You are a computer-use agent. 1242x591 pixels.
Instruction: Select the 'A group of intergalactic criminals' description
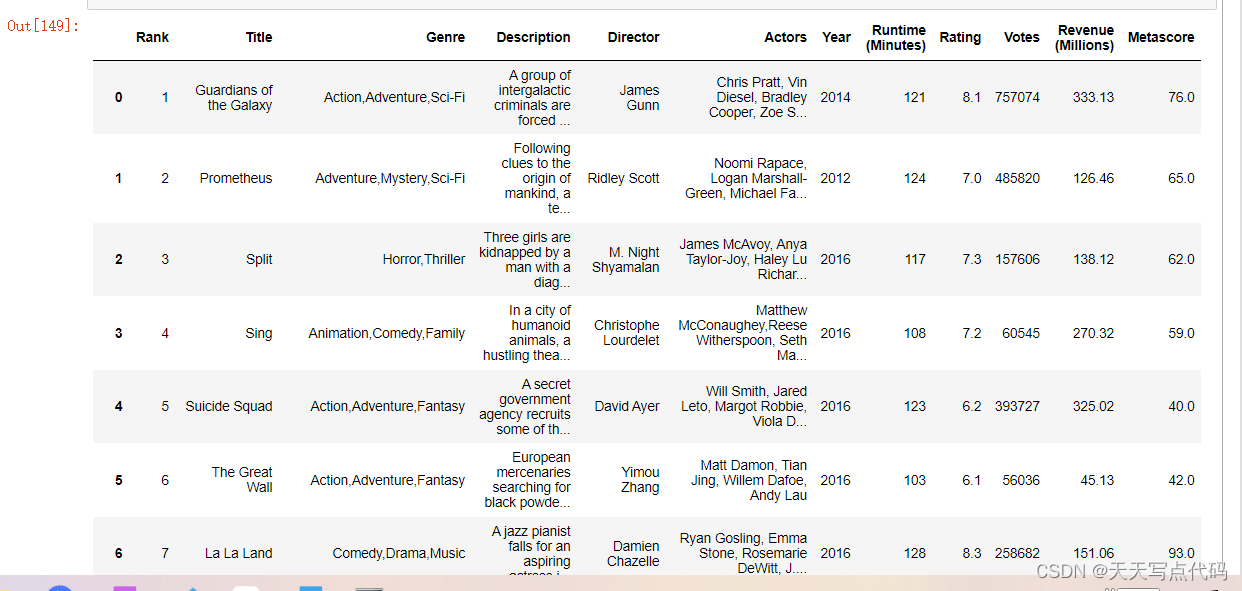(x=532, y=98)
